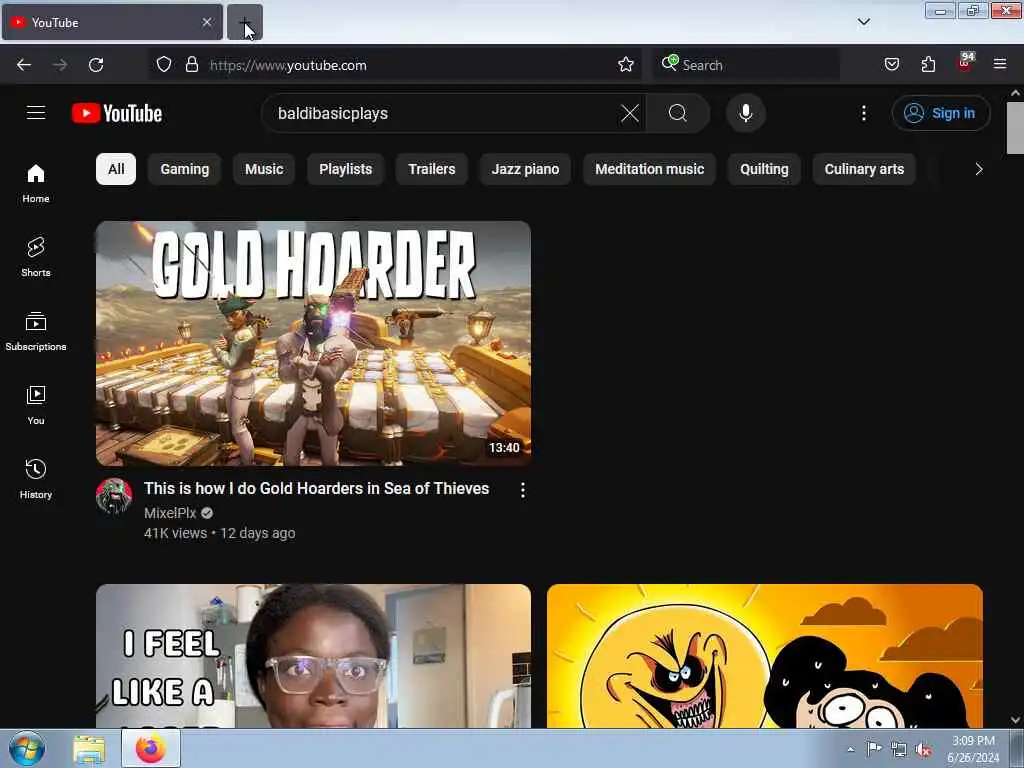Image resolution: width=1024 pixels, height=768 pixels.
Task: Show more category chips with the right arrow
Action: point(978,169)
